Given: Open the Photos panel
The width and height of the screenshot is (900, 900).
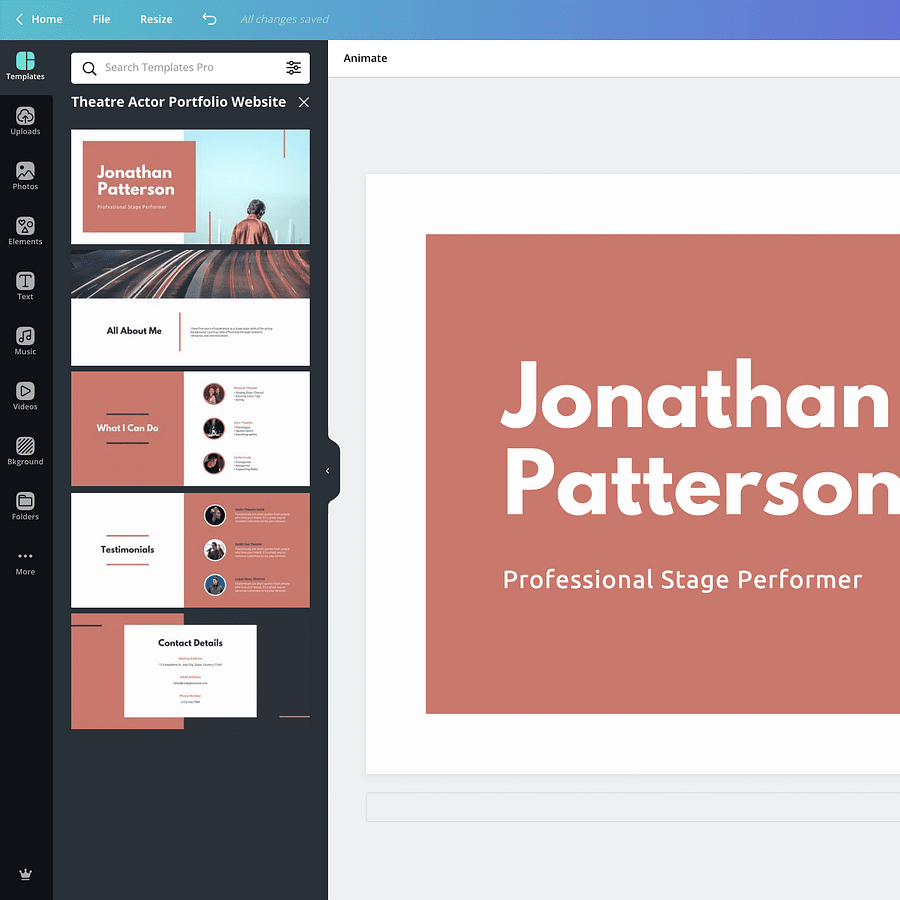Looking at the screenshot, I should click(x=25, y=176).
